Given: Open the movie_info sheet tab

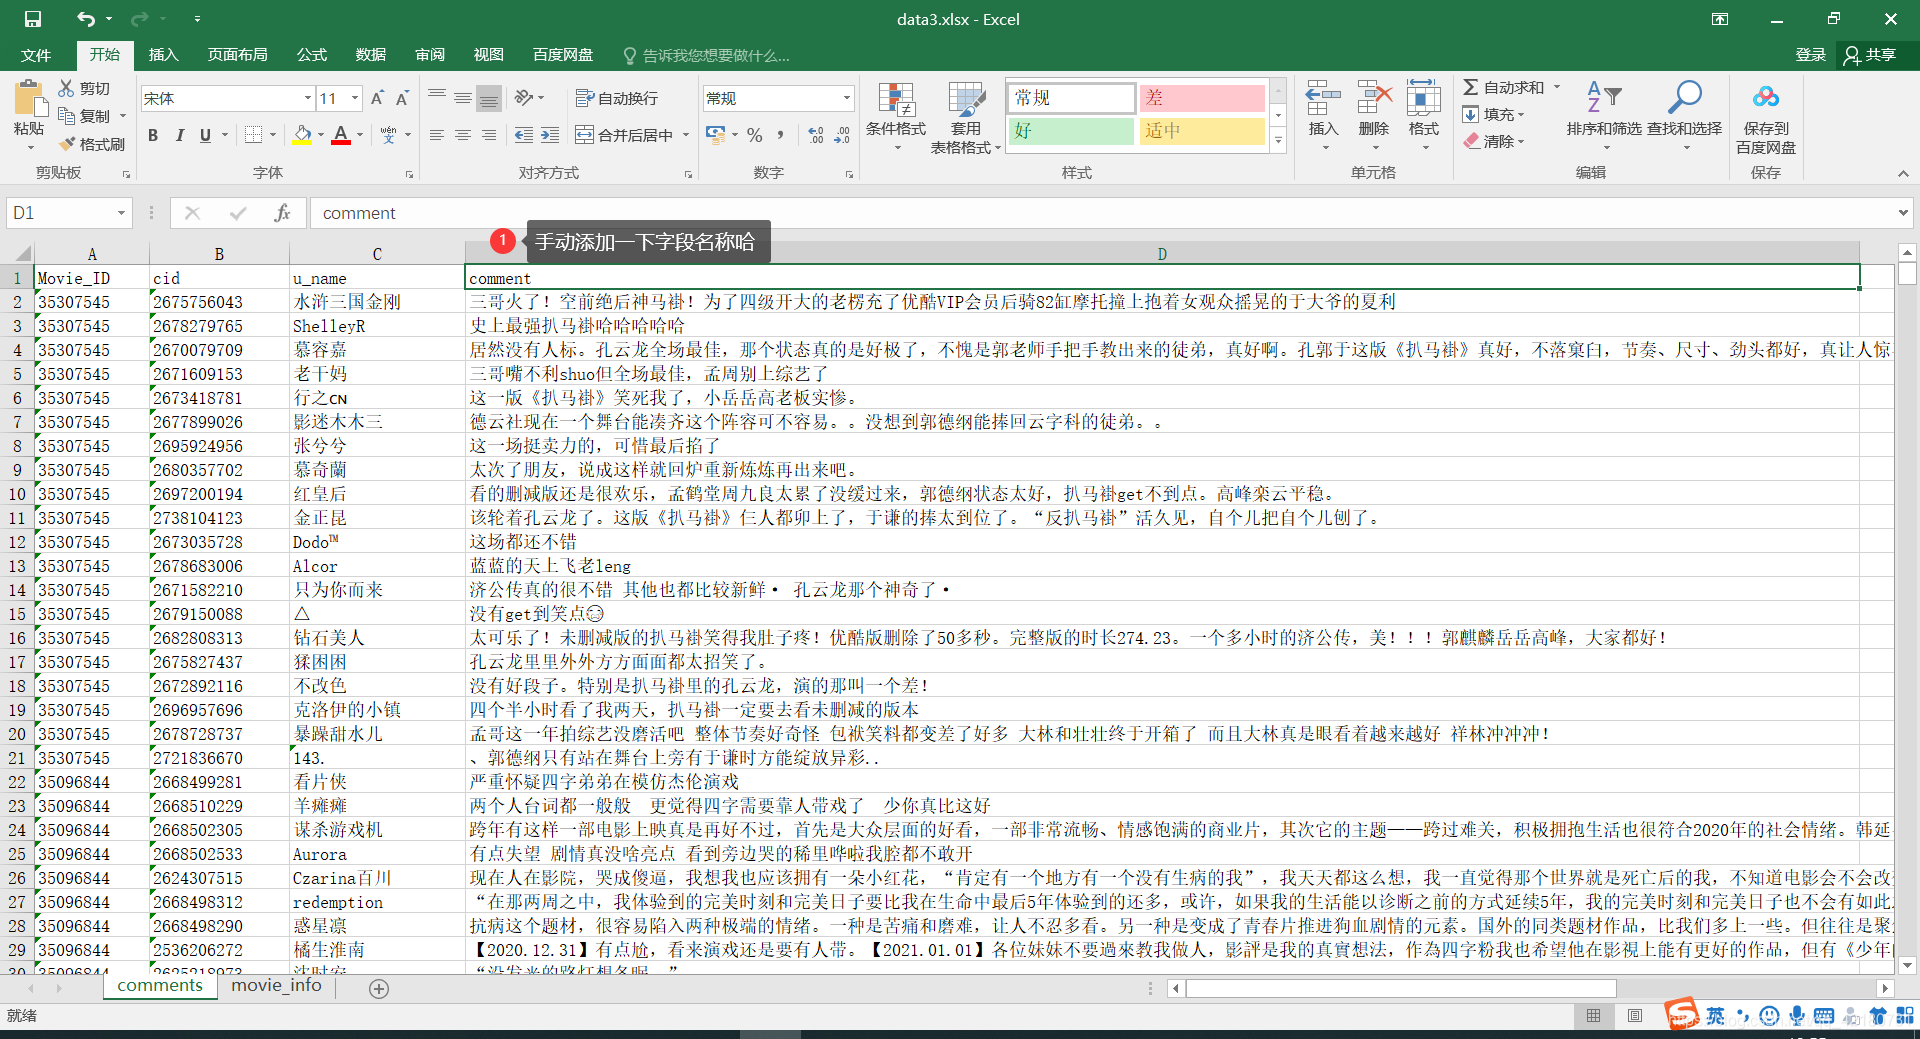Looking at the screenshot, I should (x=277, y=986).
